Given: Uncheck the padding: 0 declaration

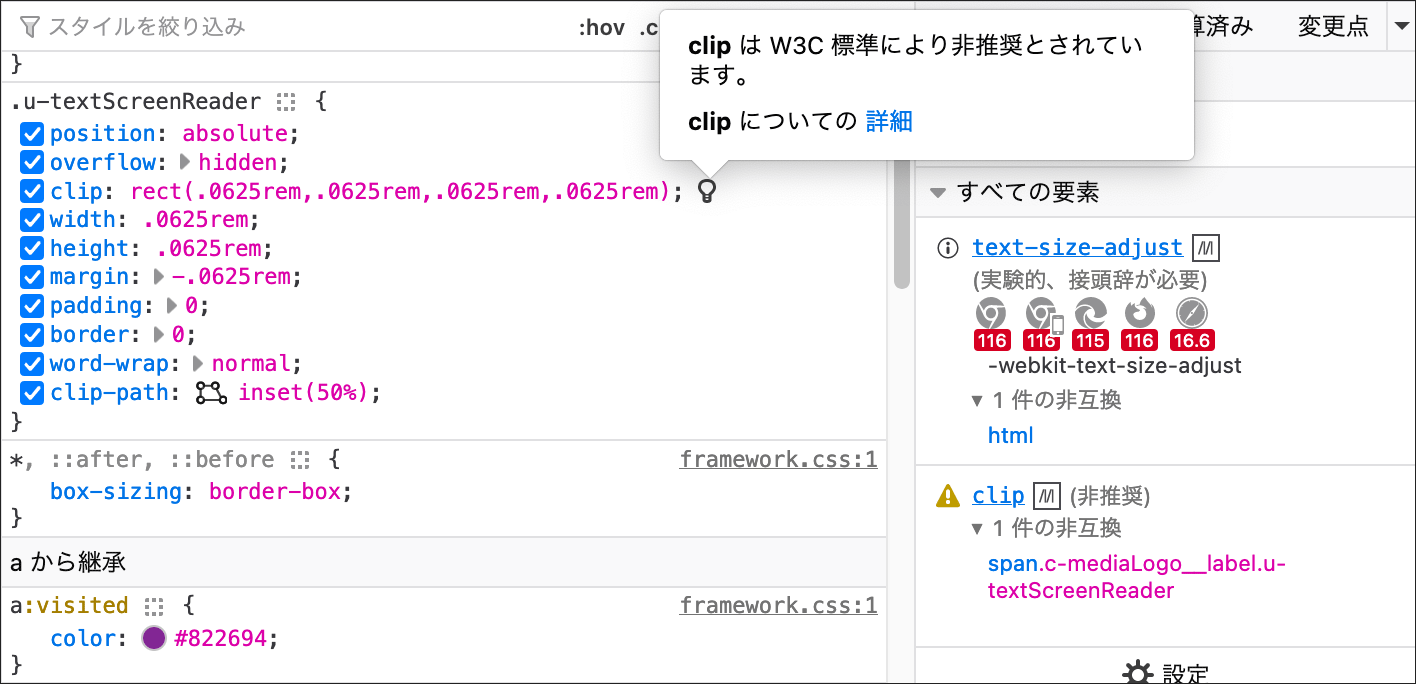Looking at the screenshot, I should pyautogui.click(x=33, y=306).
